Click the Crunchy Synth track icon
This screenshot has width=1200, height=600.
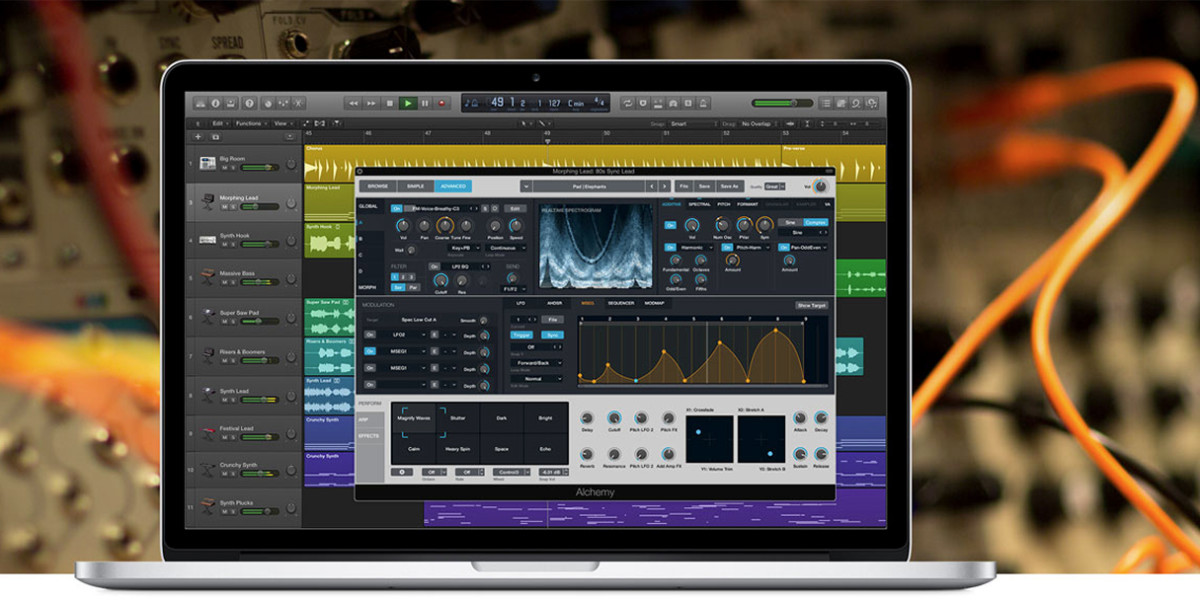coord(208,470)
